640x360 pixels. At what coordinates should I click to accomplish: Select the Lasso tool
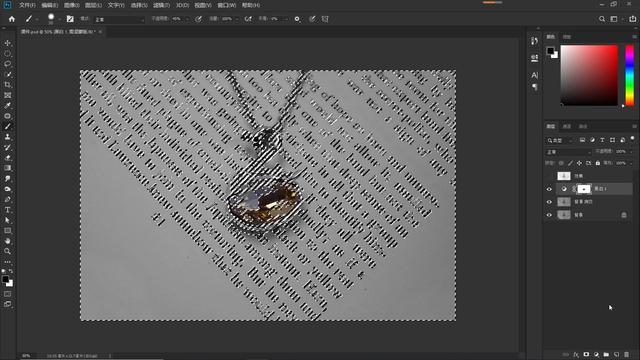click(7, 64)
